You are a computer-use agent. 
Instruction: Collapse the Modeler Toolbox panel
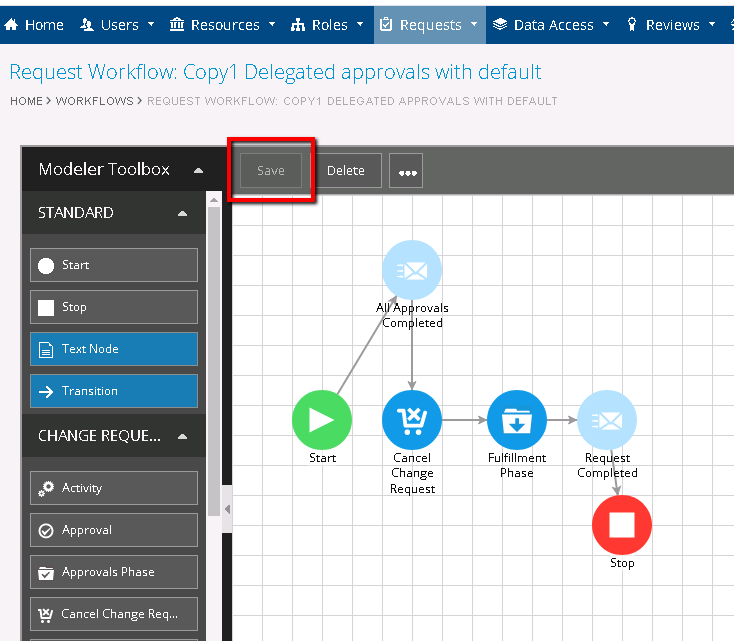[199, 170]
